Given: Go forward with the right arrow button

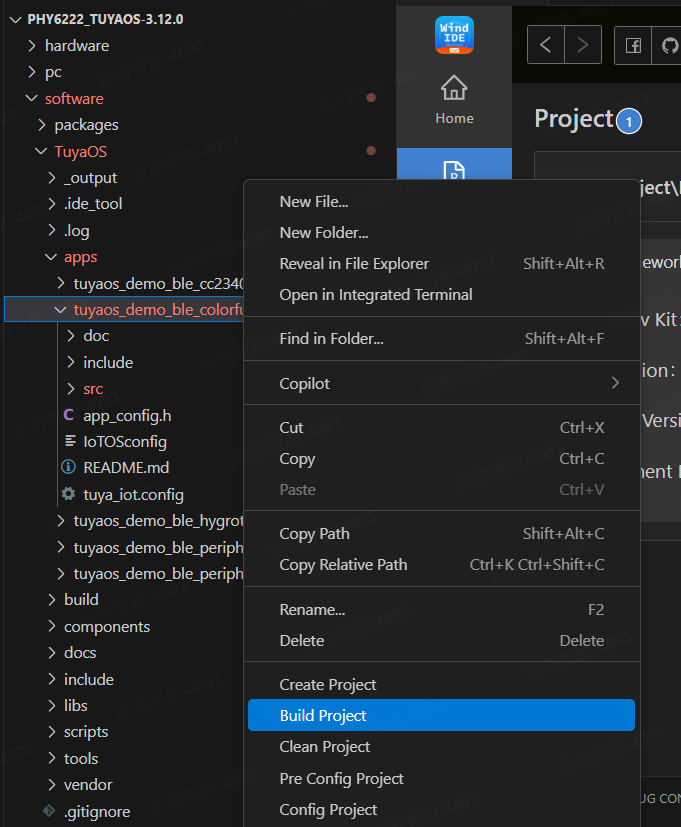Looking at the screenshot, I should pos(583,46).
